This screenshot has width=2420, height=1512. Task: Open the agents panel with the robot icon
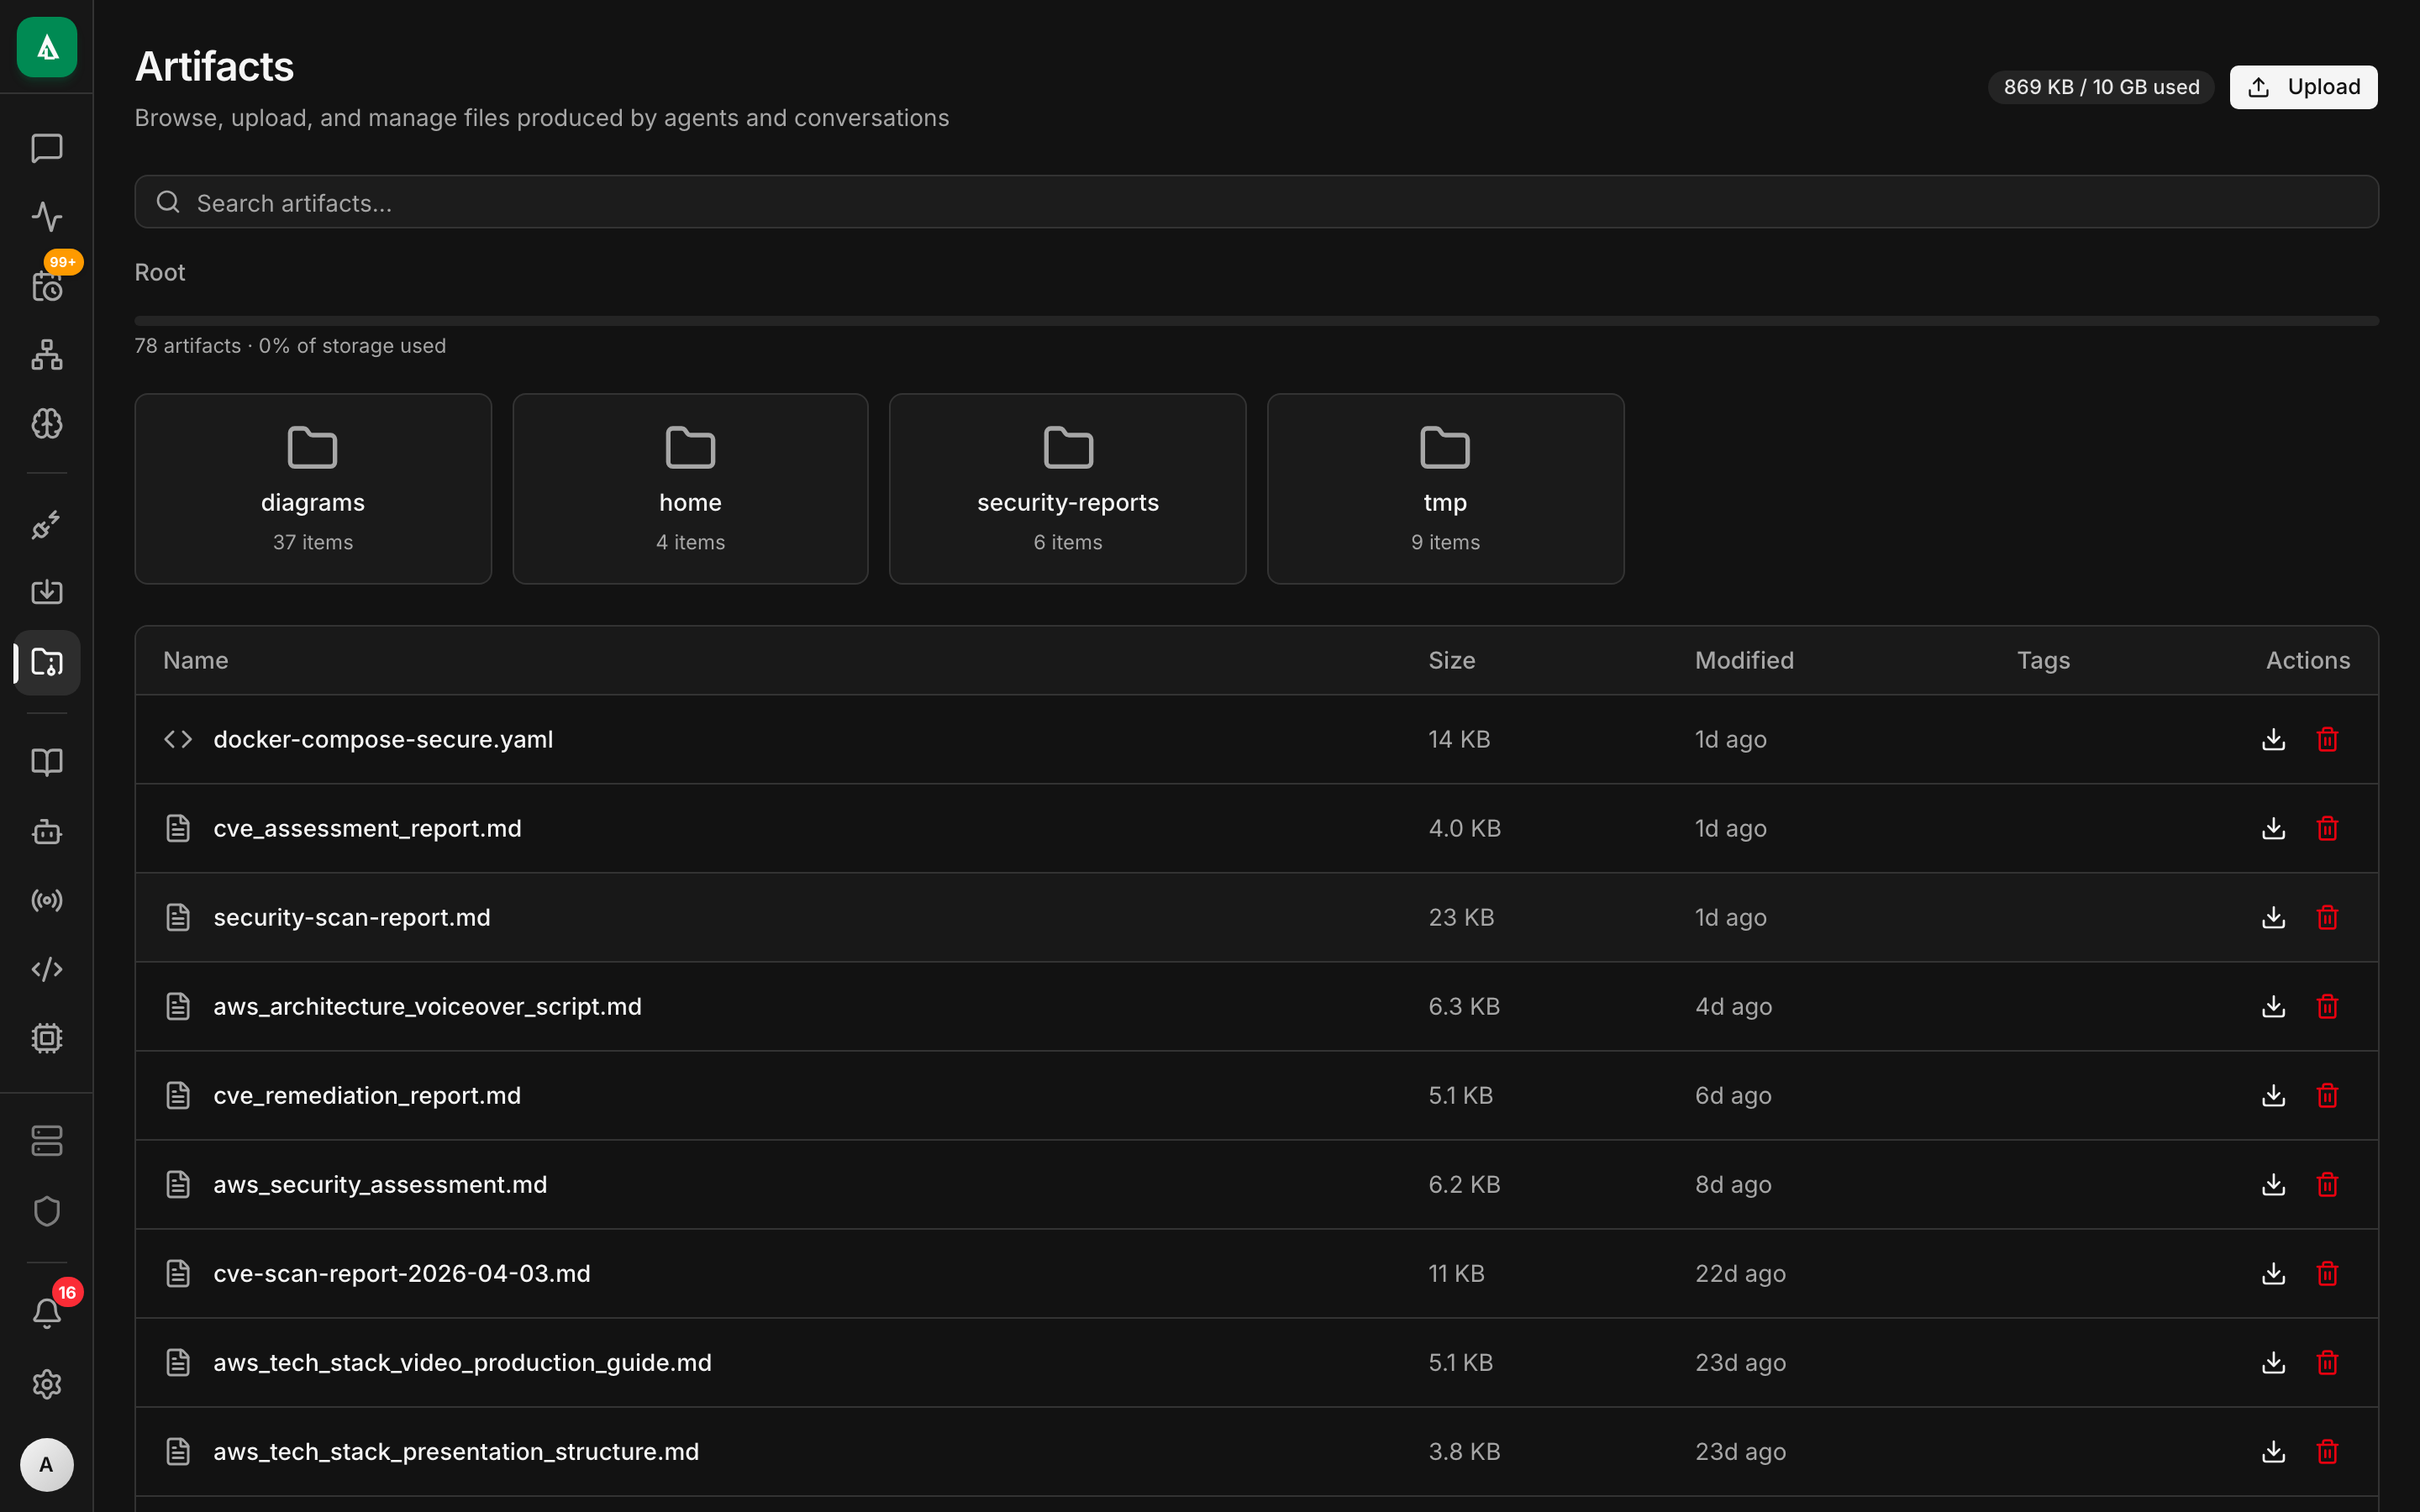coord(47,832)
